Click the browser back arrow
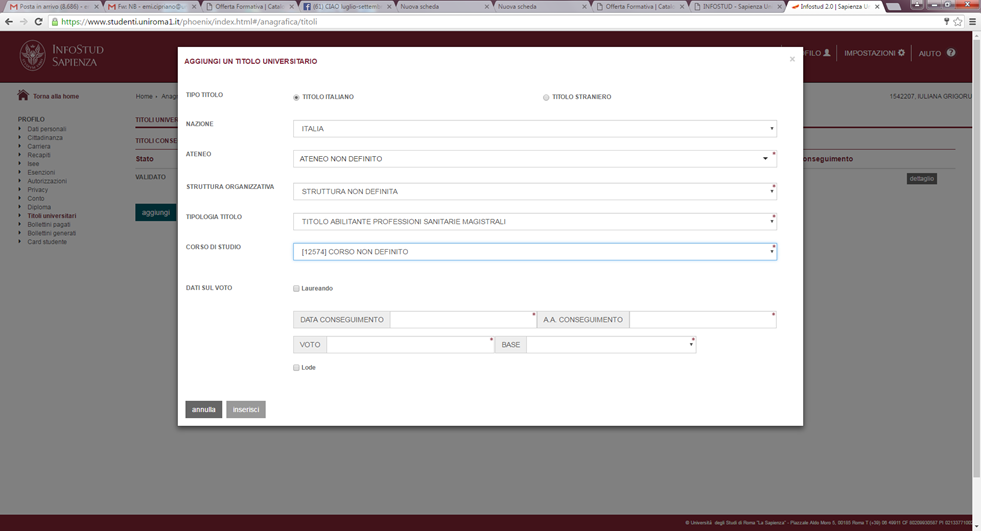Image resolution: width=981 pixels, height=531 pixels. point(9,21)
